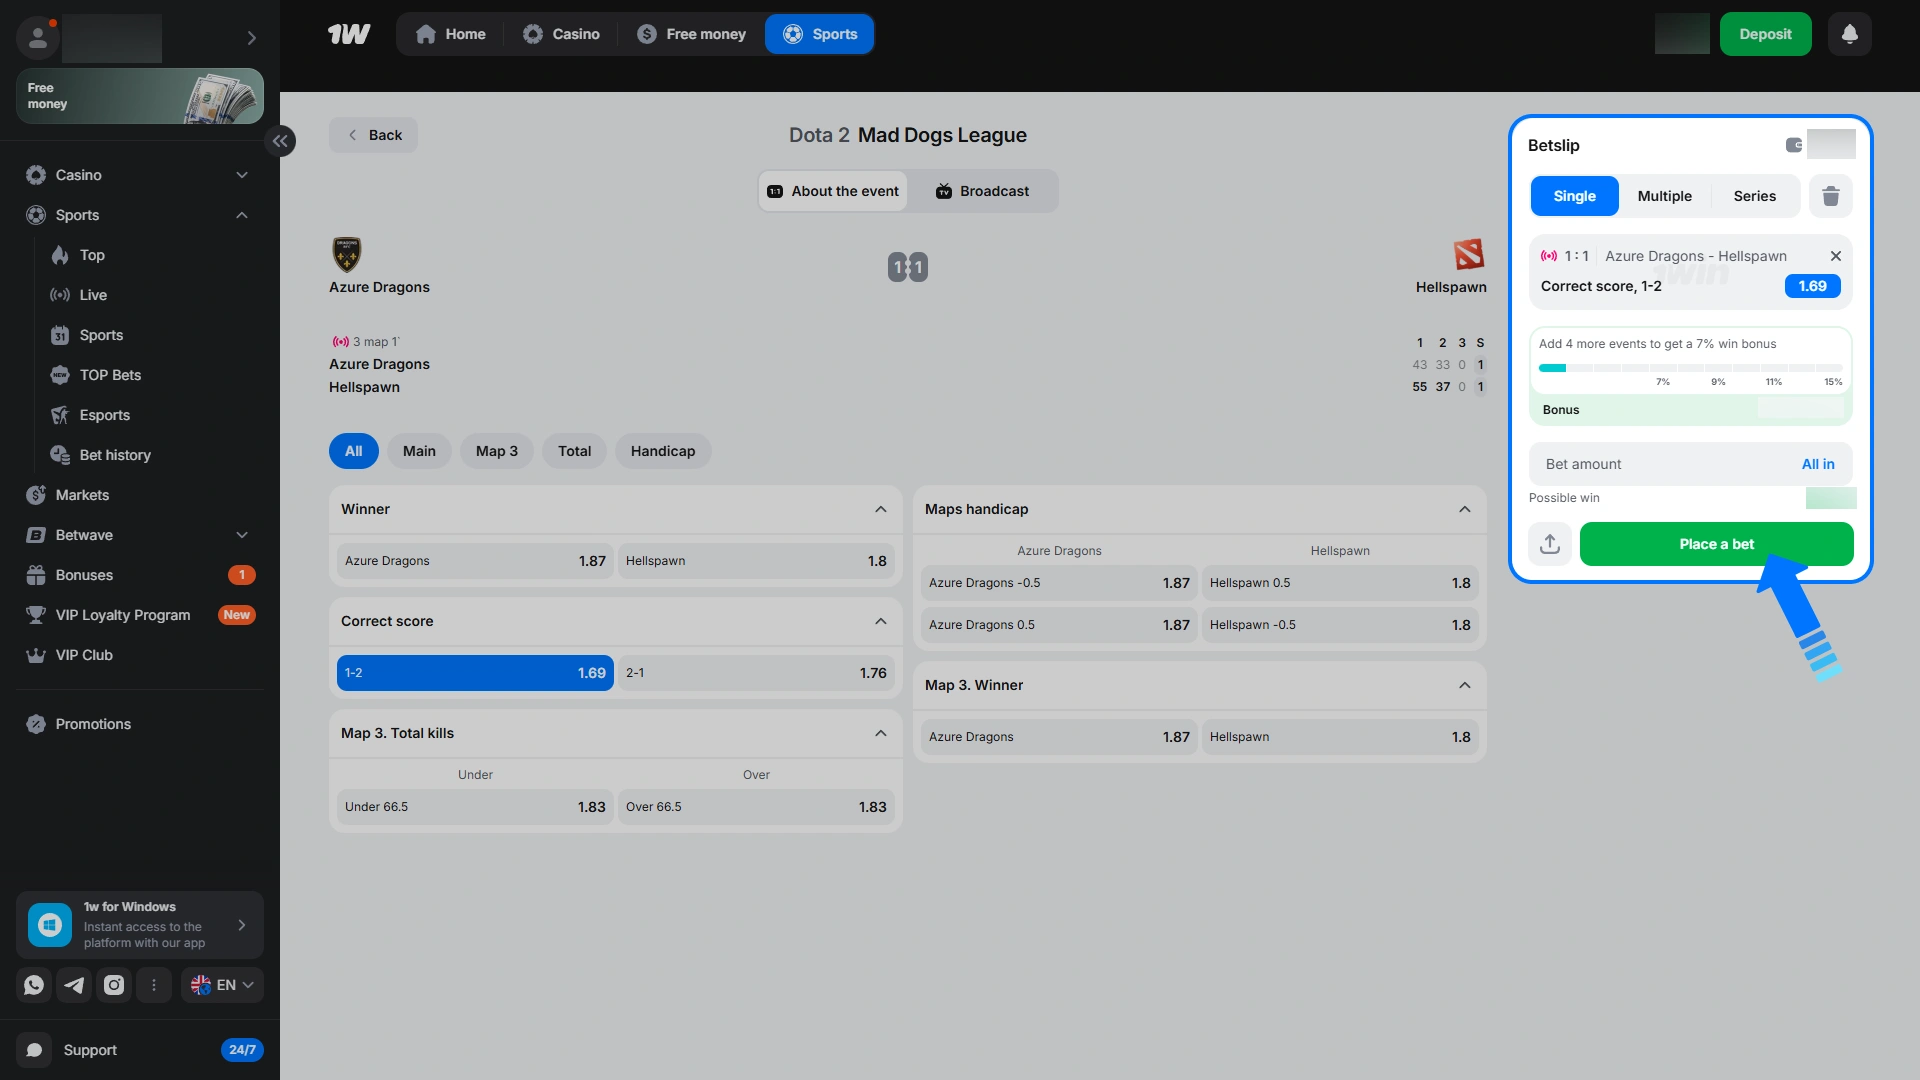Expand profile chevron at top of sidebar
Screen dimensions: 1920x1080
252,38
